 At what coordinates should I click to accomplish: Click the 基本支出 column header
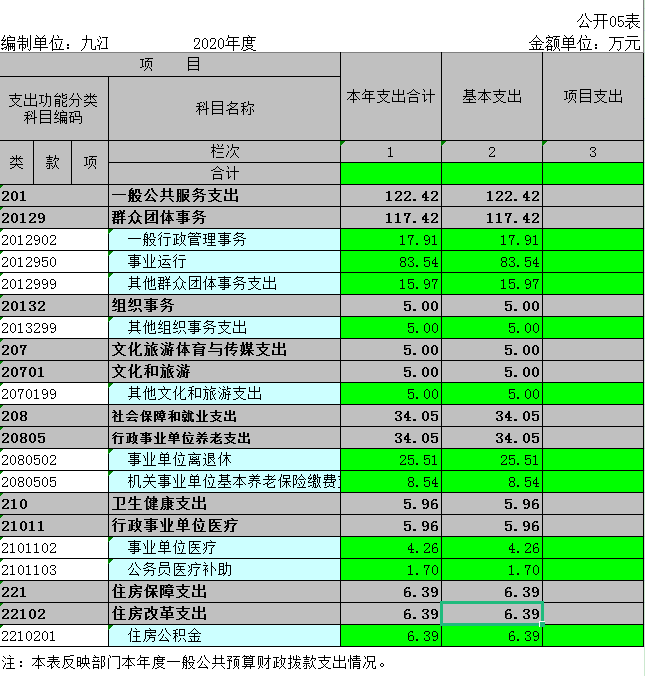point(492,97)
